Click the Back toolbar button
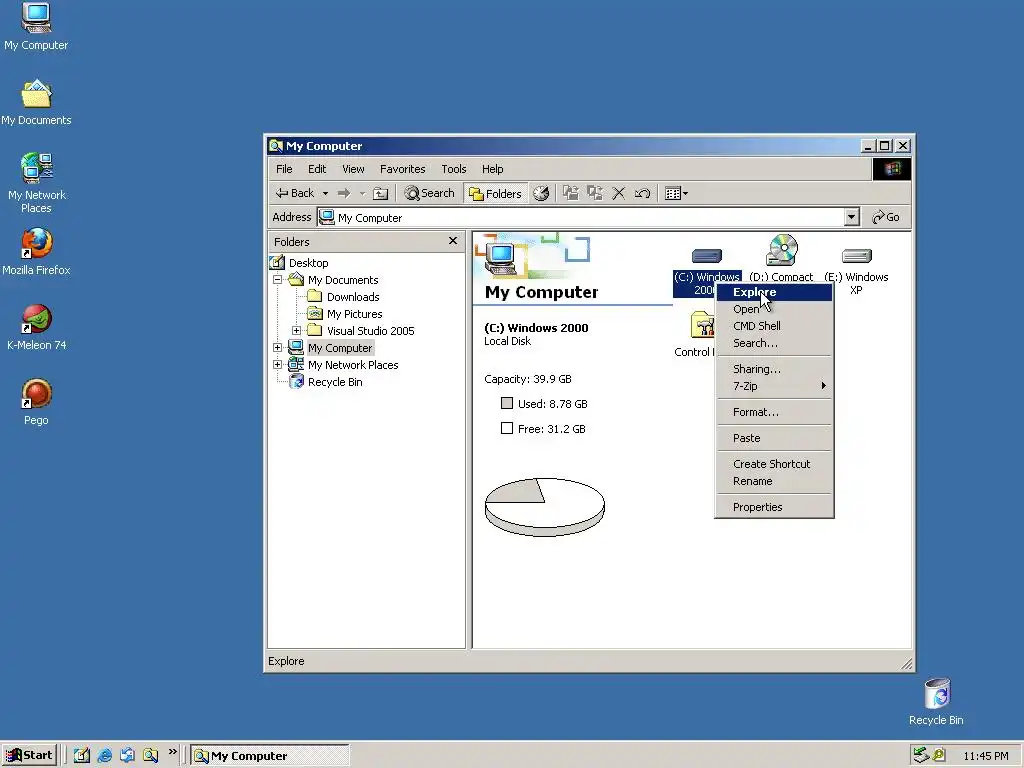1024x768 pixels. pyautogui.click(x=295, y=193)
